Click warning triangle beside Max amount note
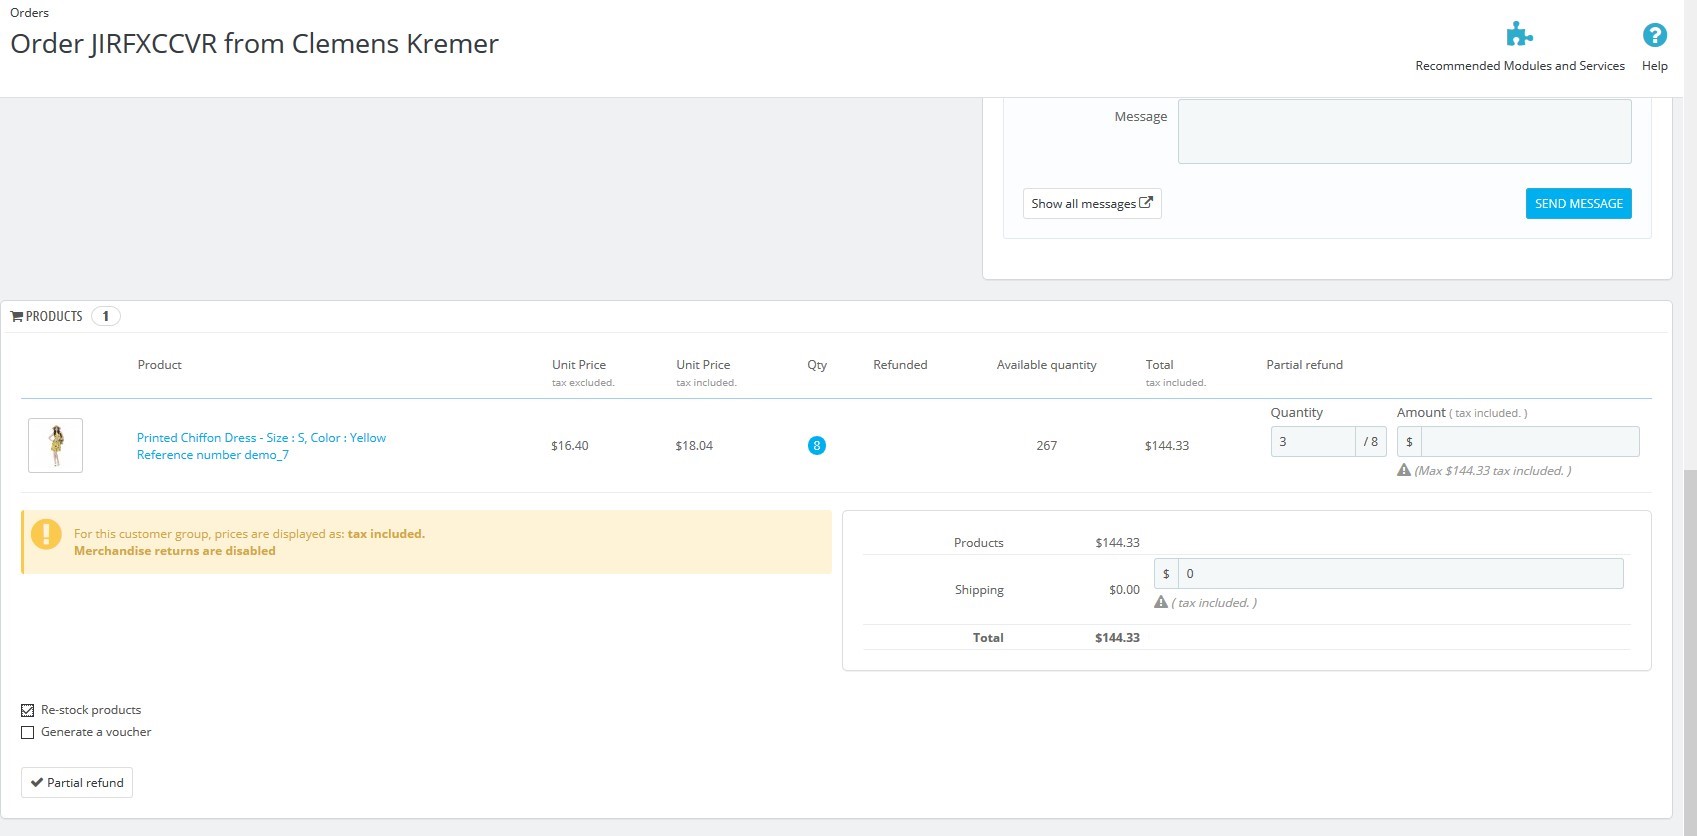Image resolution: width=1697 pixels, height=836 pixels. pos(1404,471)
